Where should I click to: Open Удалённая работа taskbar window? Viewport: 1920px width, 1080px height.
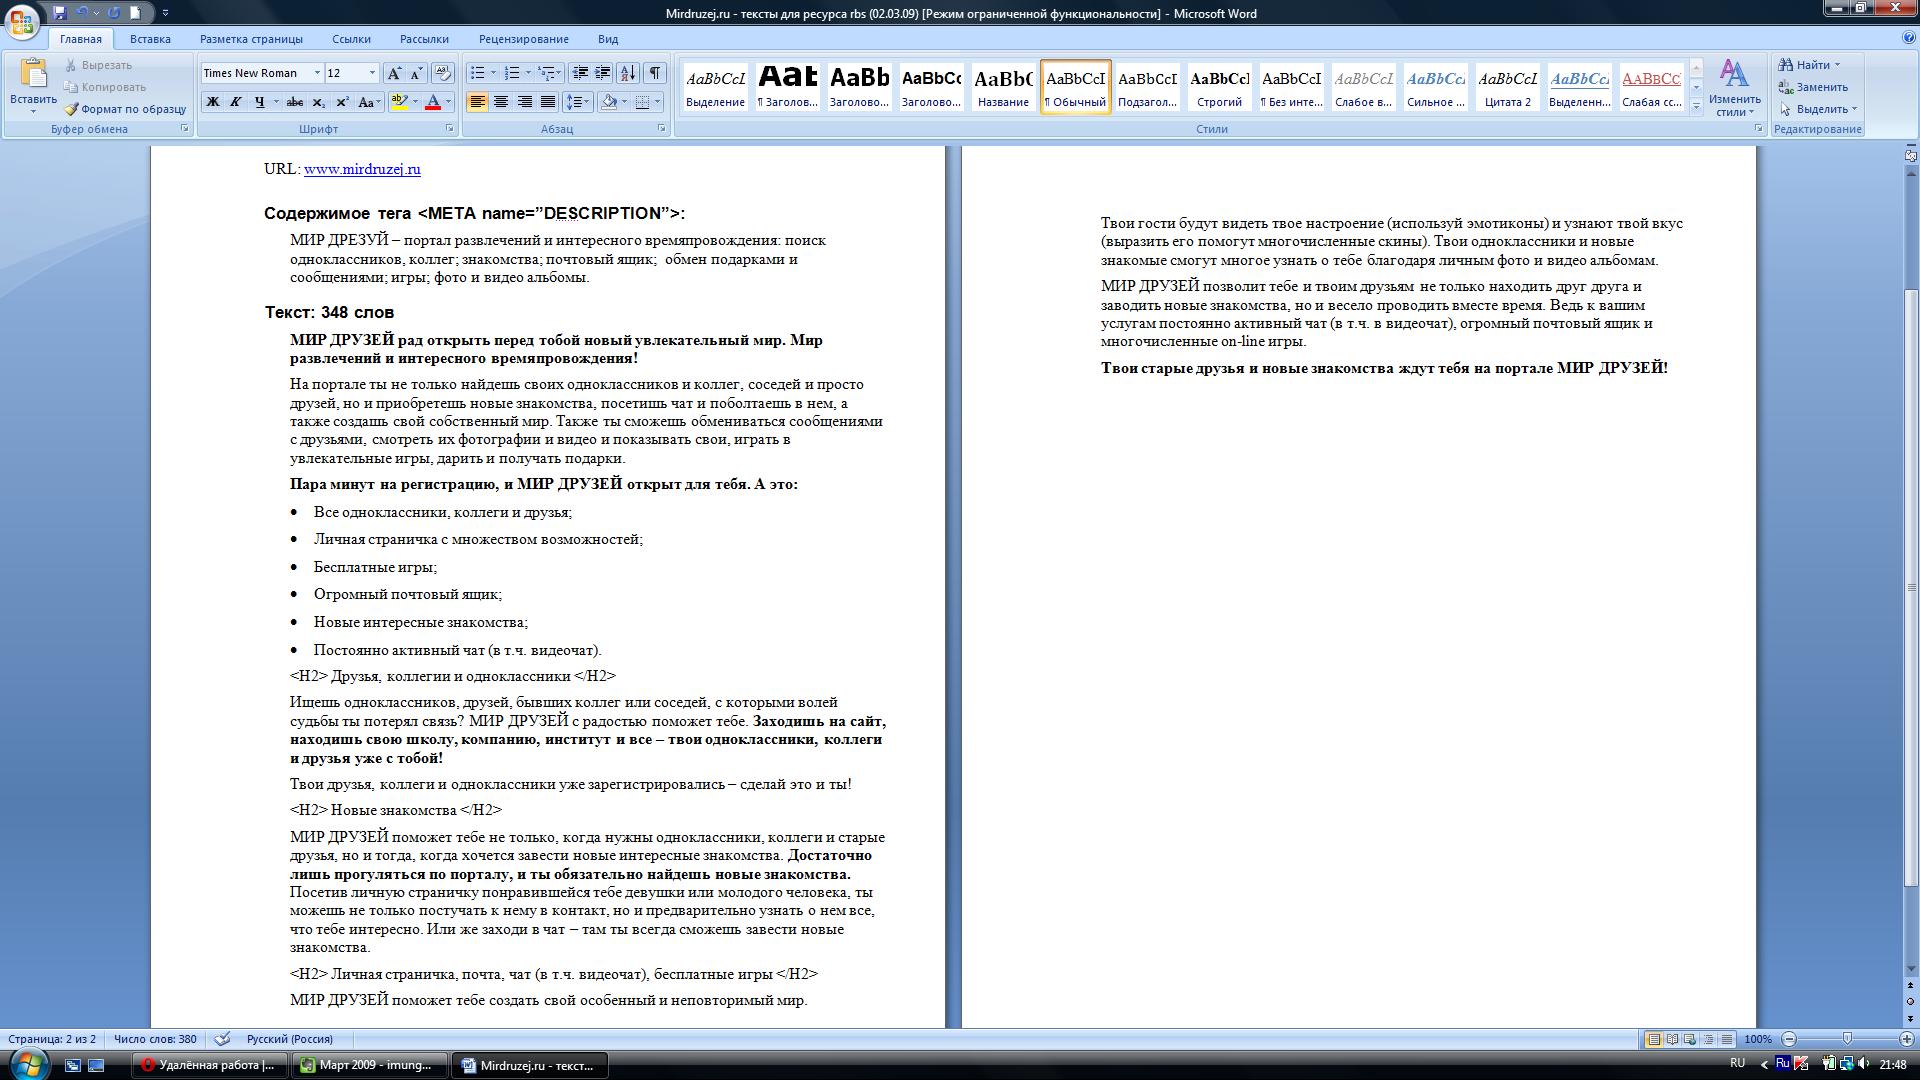(209, 1065)
